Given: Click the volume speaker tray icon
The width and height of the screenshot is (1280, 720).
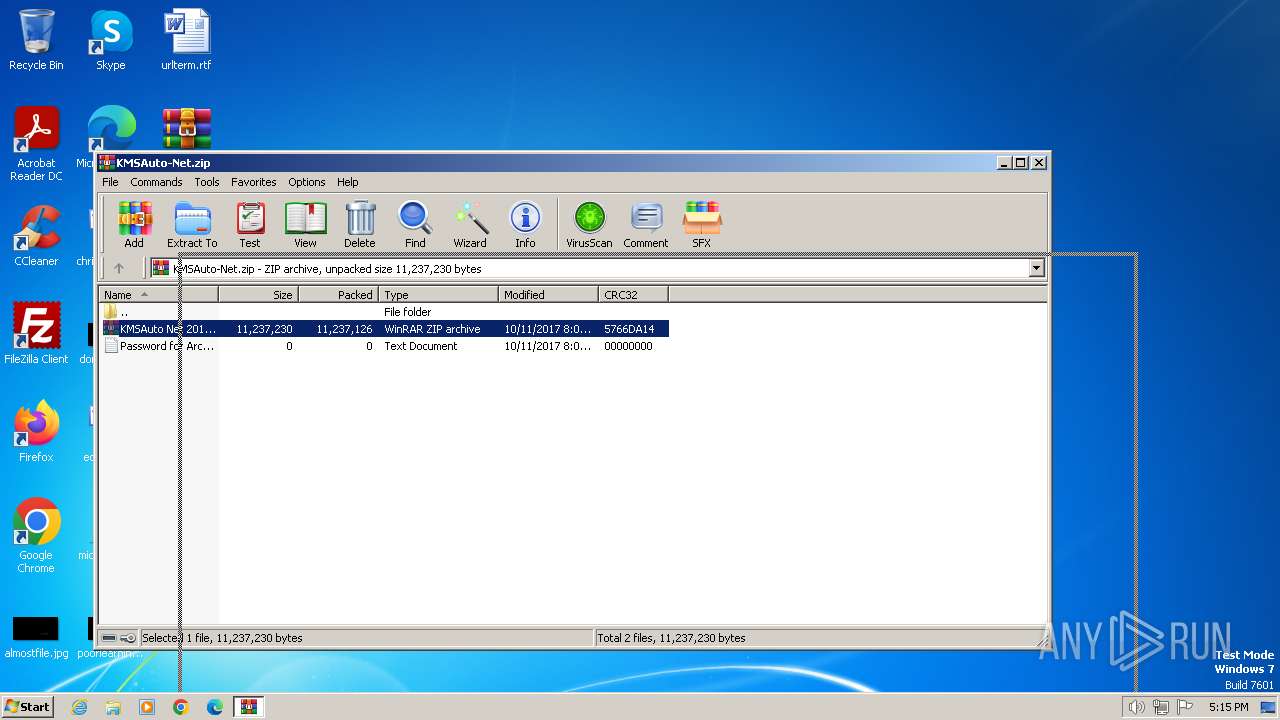Looking at the screenshot, I should (1136, 707).
